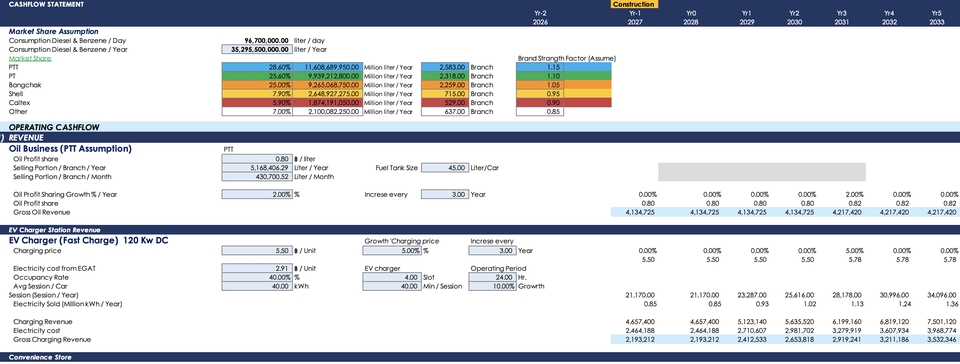Click the PTT 28.60% market share cell

257,67
